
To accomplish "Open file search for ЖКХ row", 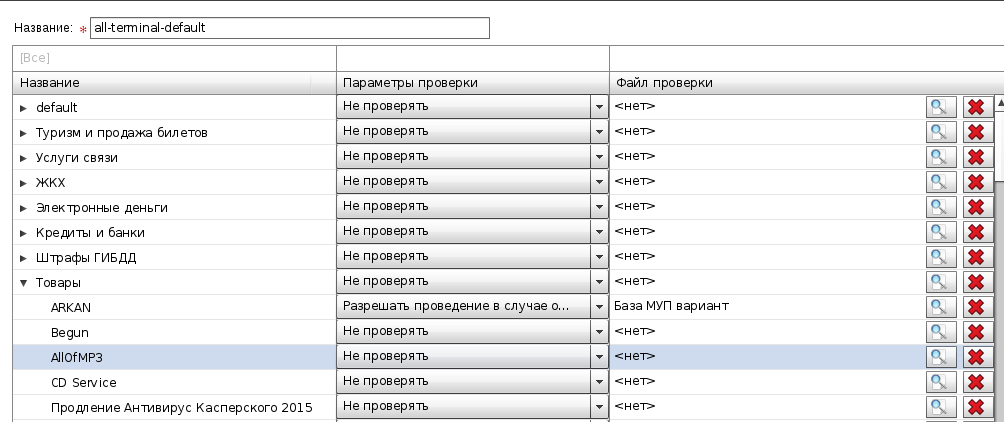I will (941, 182).
